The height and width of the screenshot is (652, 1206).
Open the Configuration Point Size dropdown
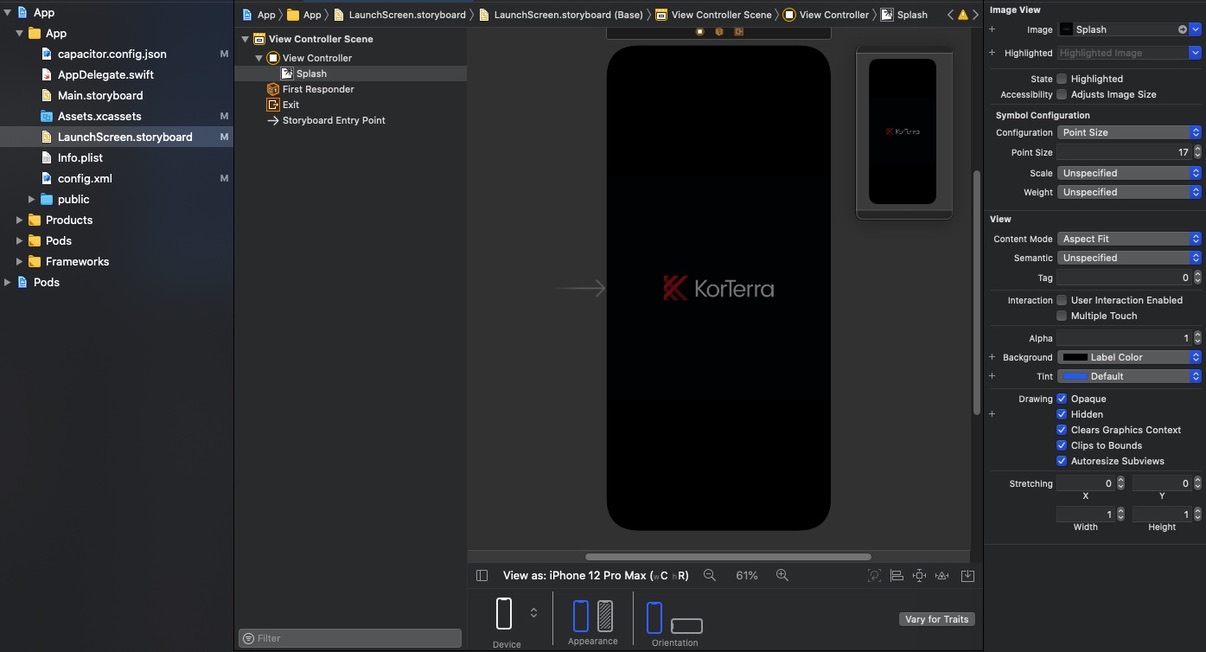click(x=1129, y=133)
